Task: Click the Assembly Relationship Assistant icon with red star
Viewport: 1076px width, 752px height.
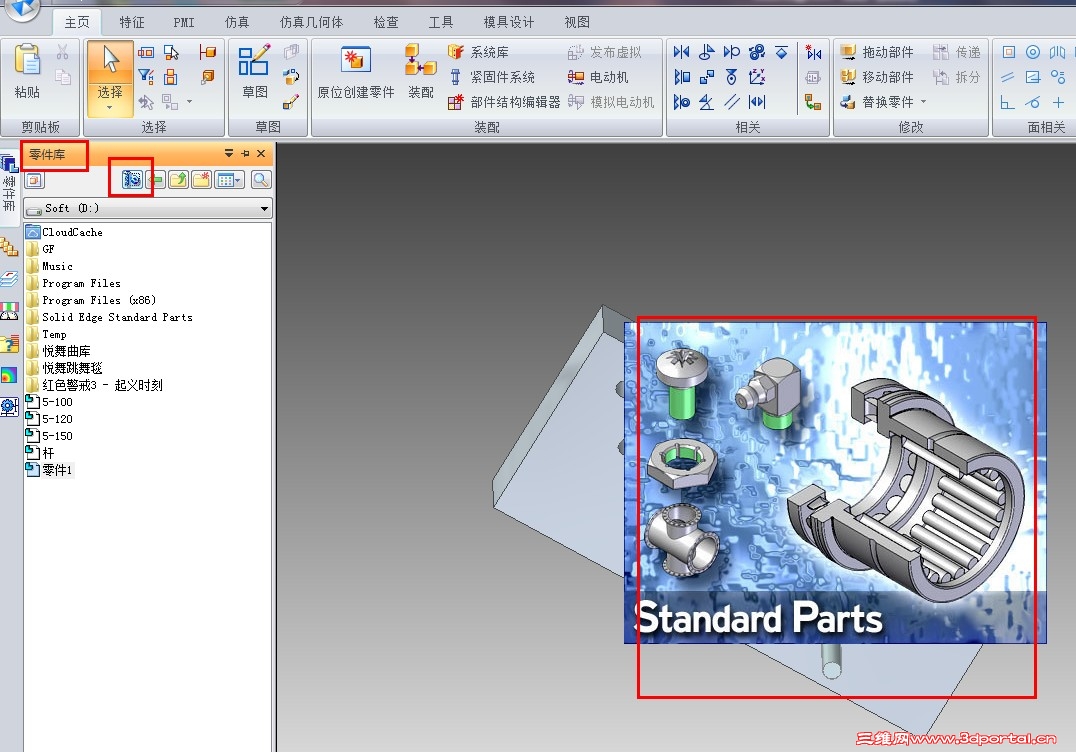Action: pos(814,52)
